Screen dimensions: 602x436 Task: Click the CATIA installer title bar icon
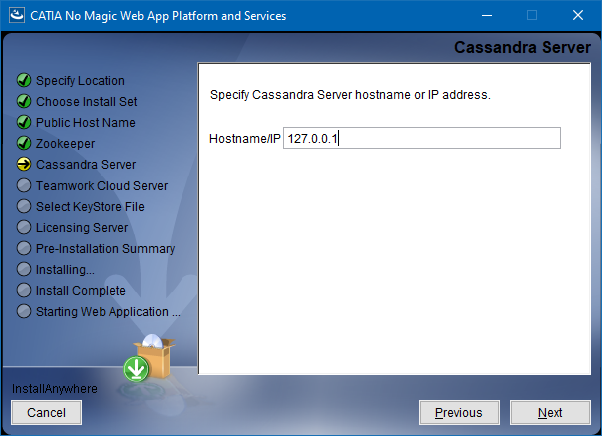(17, 15)
